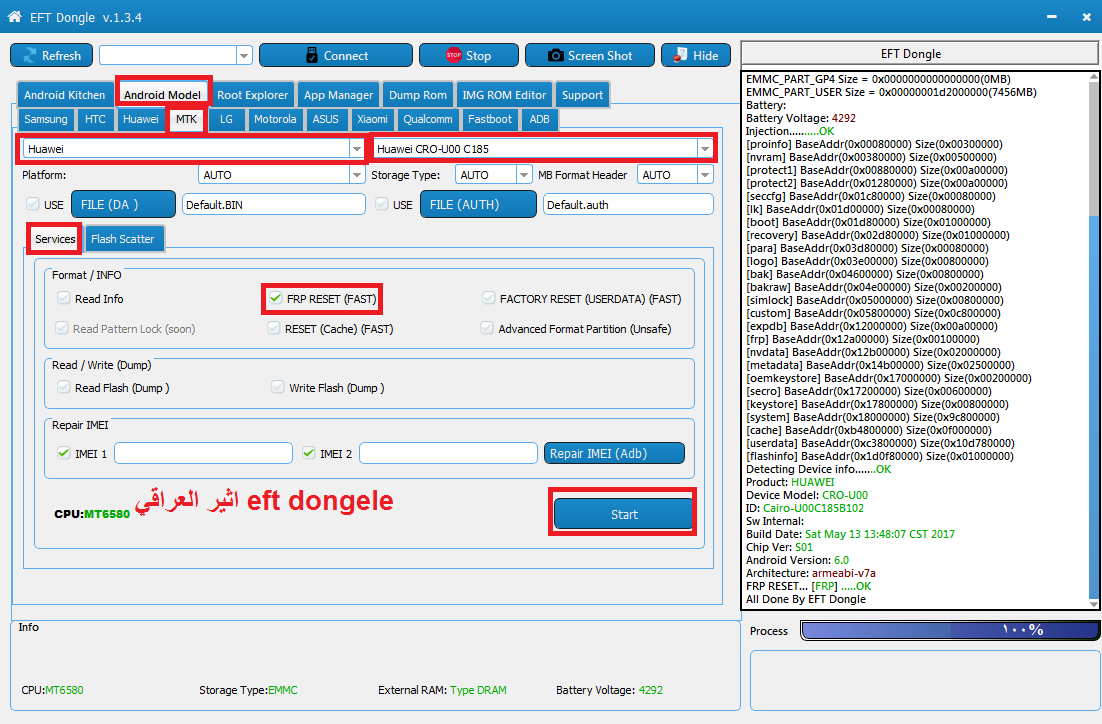1102x724 pixels.
Task: Click the Process progress bar
Action: 949,631
